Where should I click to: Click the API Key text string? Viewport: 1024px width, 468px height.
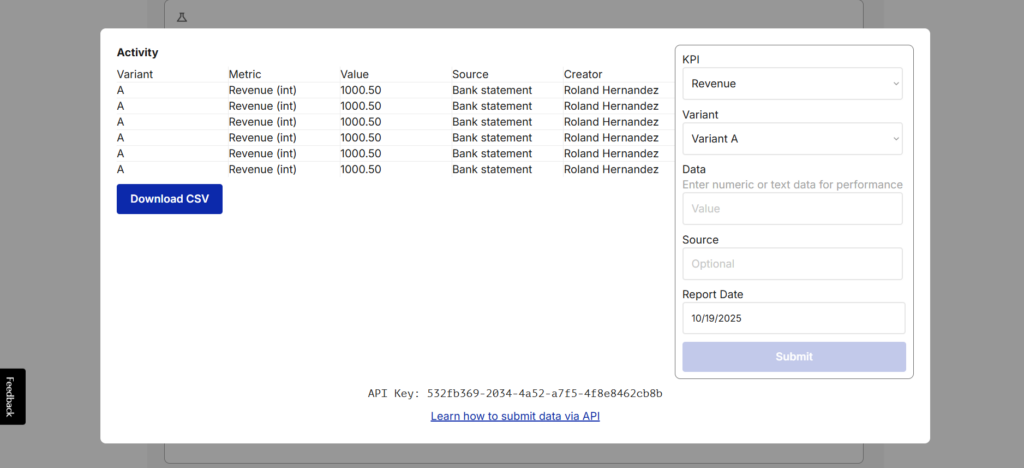click(x=515, y=394)
